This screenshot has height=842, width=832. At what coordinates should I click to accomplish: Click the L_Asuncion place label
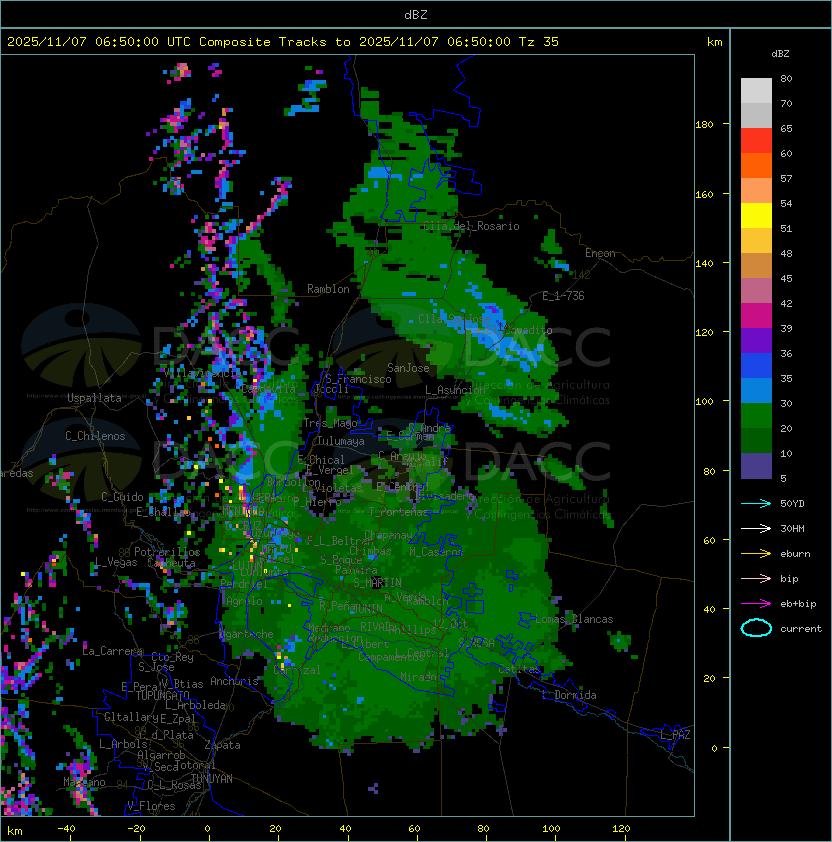[x=455, y=390]
